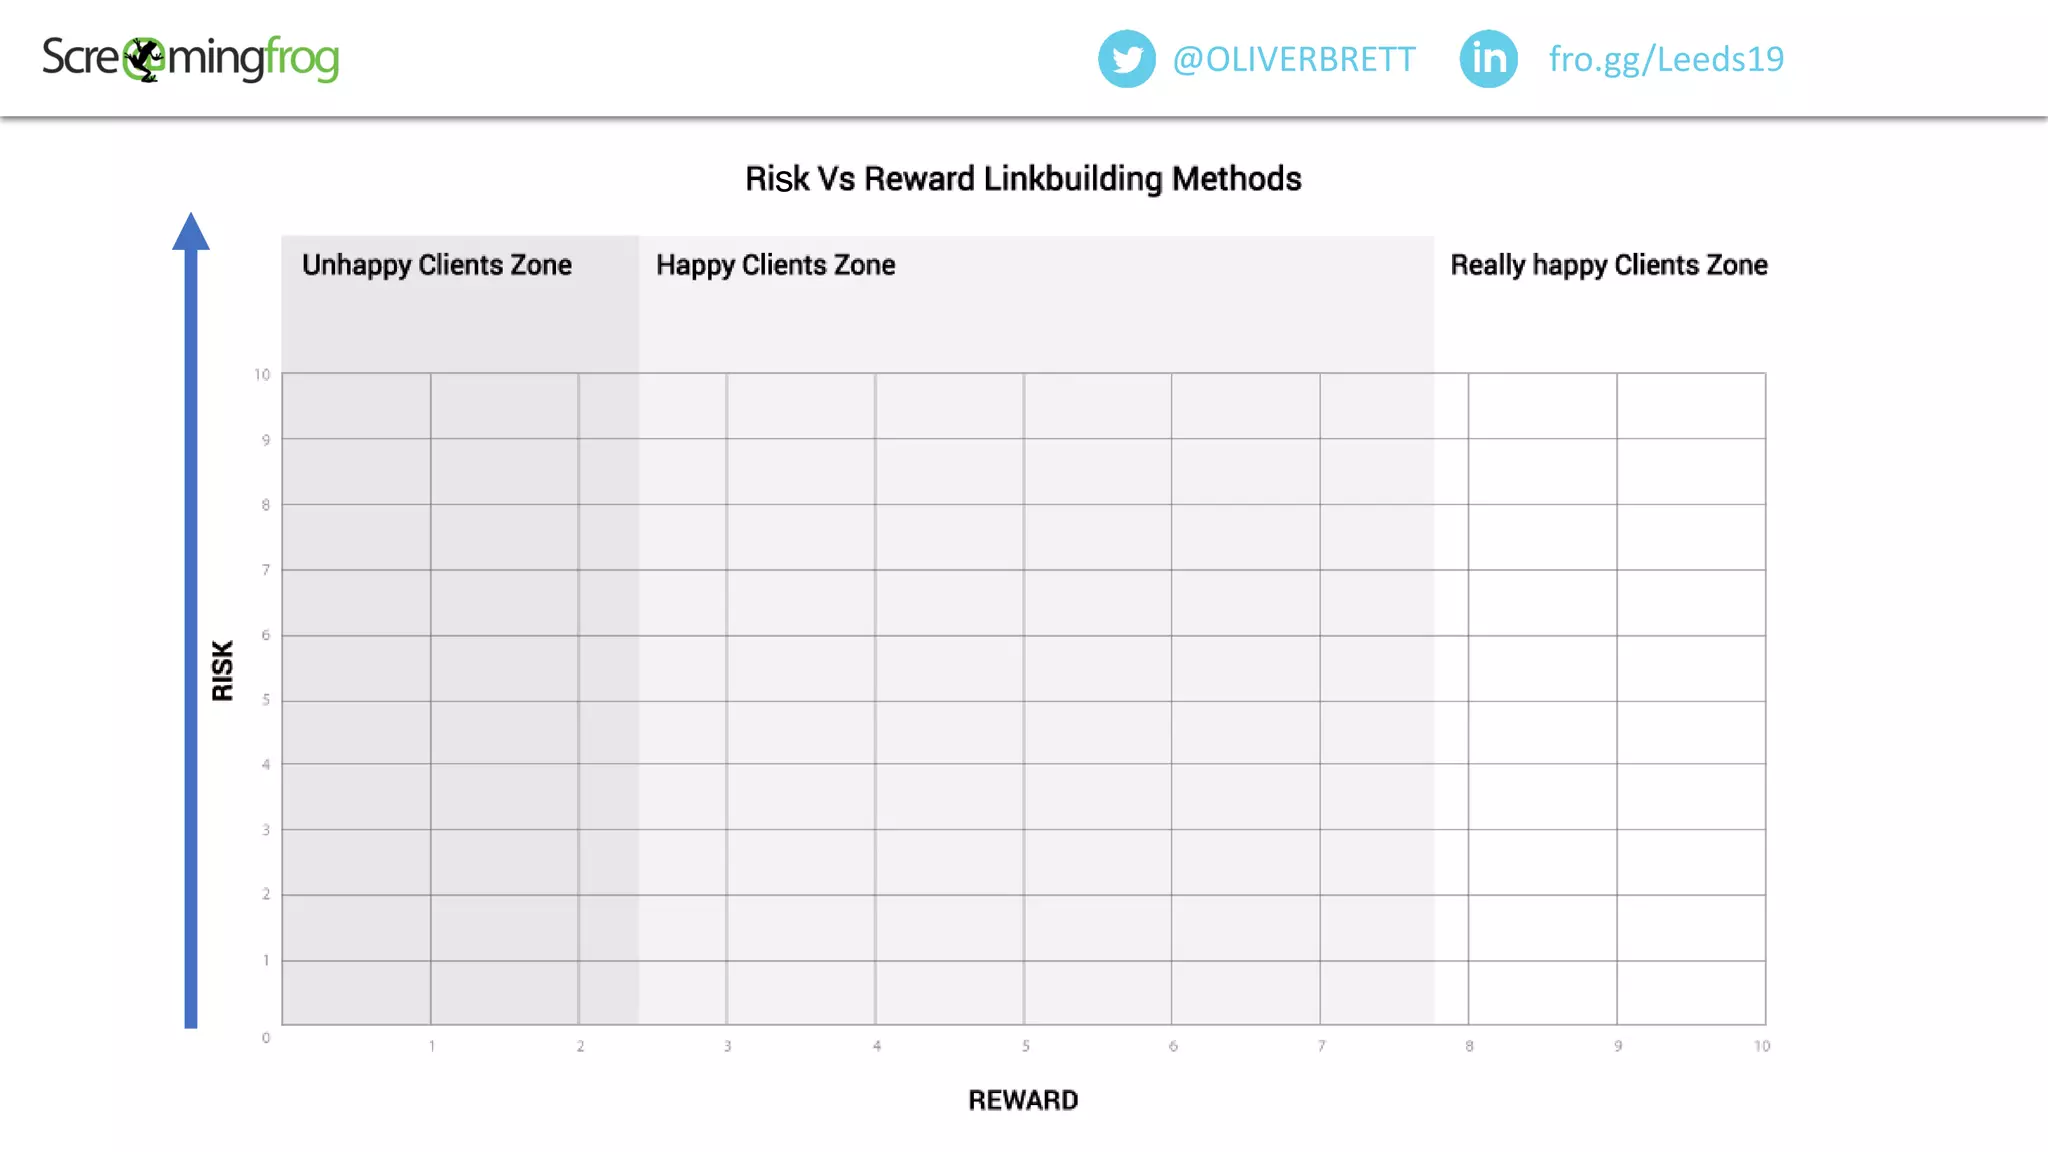Click the LinkedIn circle icon
The width and height of the screenshot is (2048, 1152).
click(1488, 59)
